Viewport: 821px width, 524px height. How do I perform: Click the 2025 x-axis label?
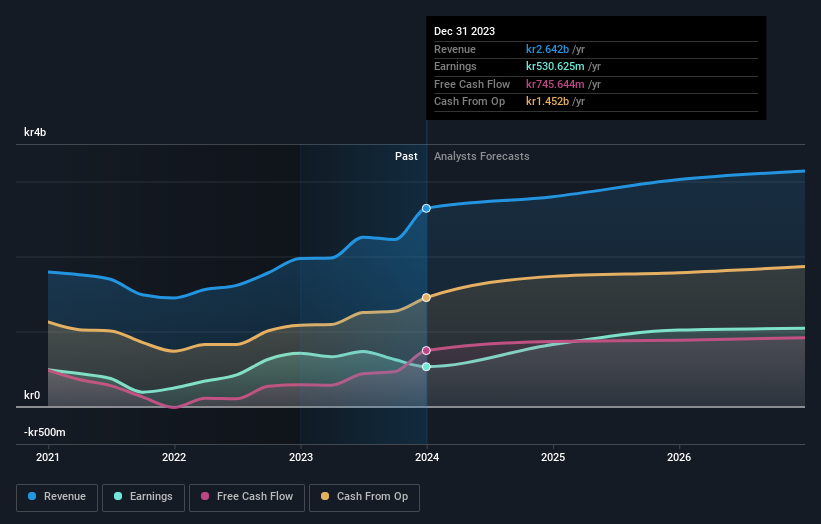click(x=553, y=457)
